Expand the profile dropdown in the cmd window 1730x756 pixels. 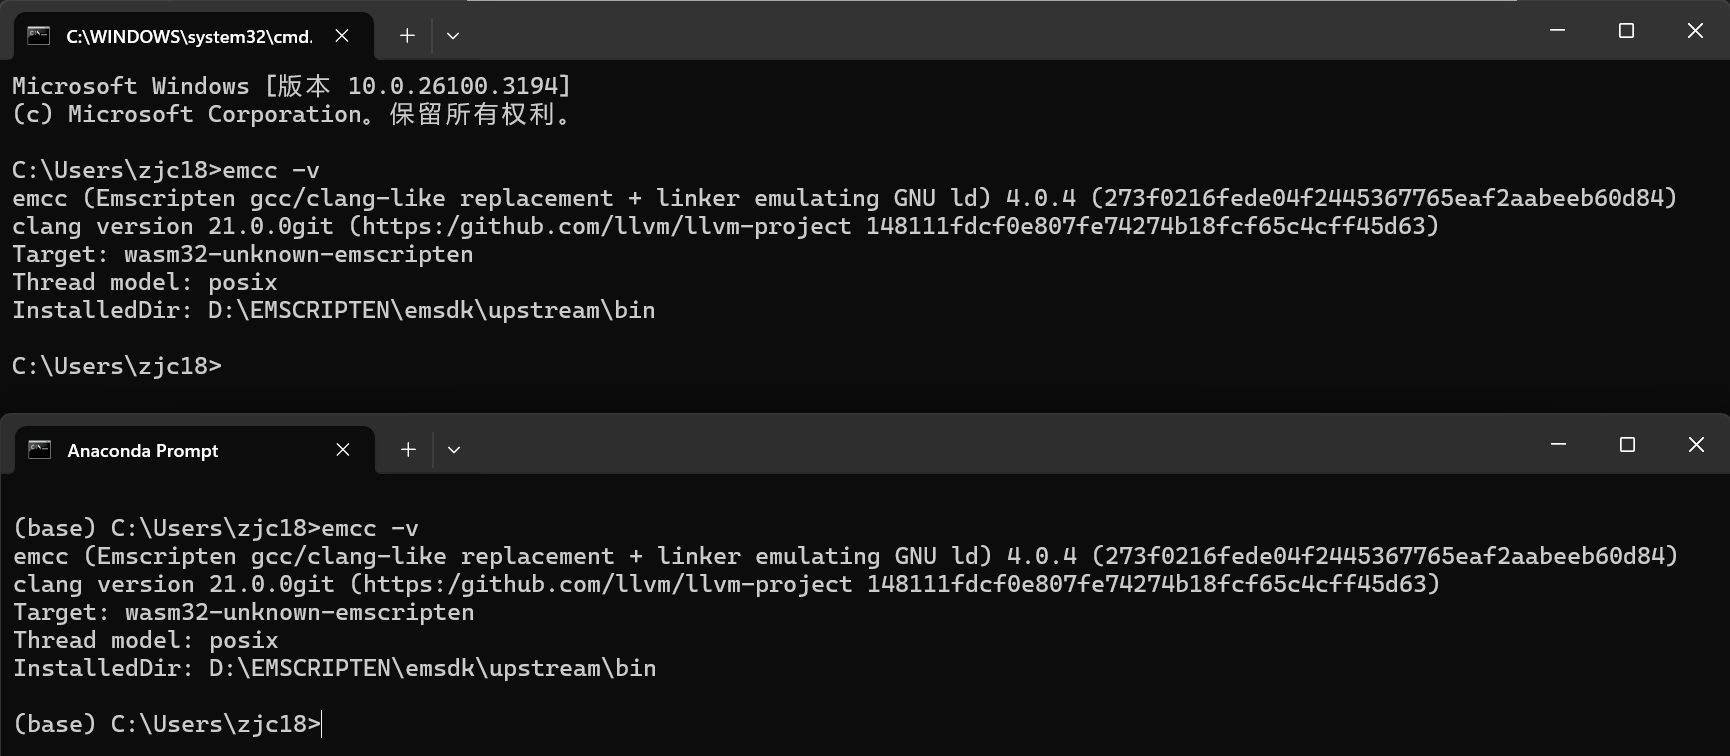[453, 36]
